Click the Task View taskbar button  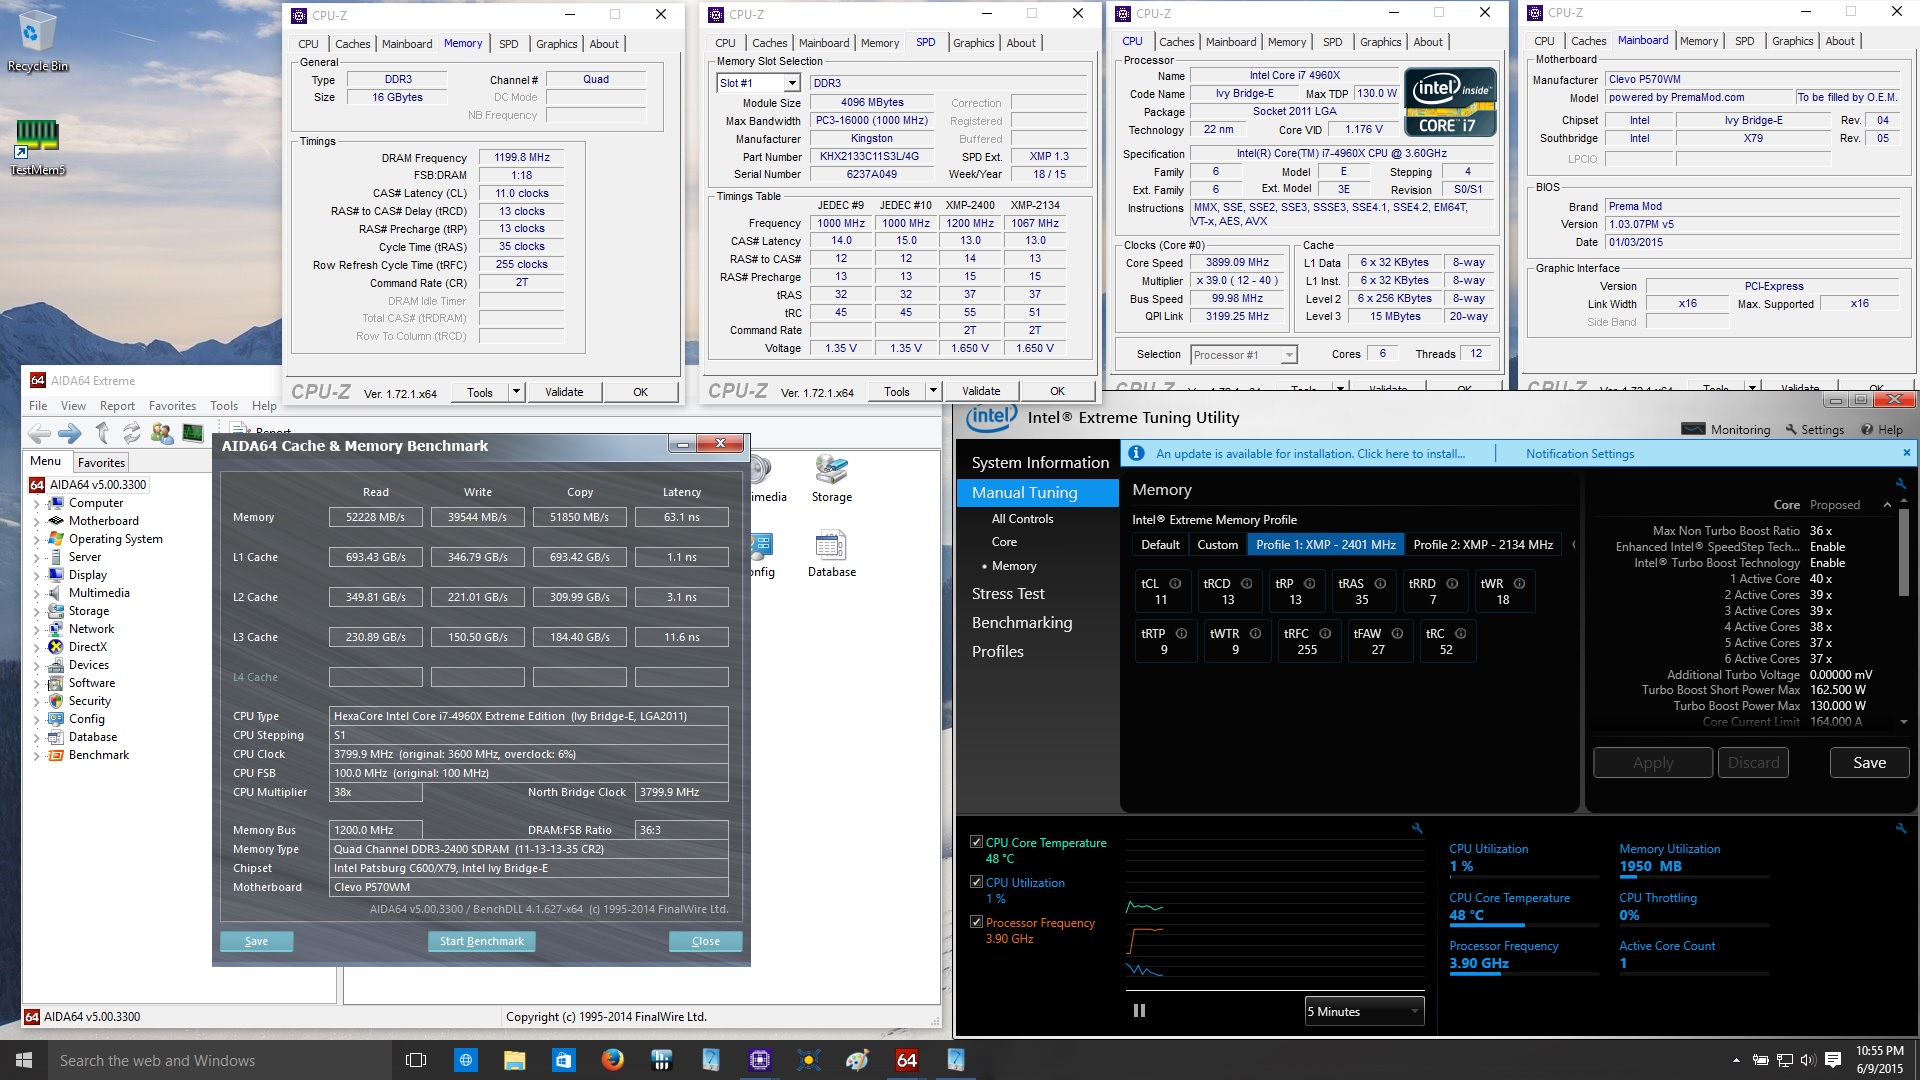tap(416, 1060)
